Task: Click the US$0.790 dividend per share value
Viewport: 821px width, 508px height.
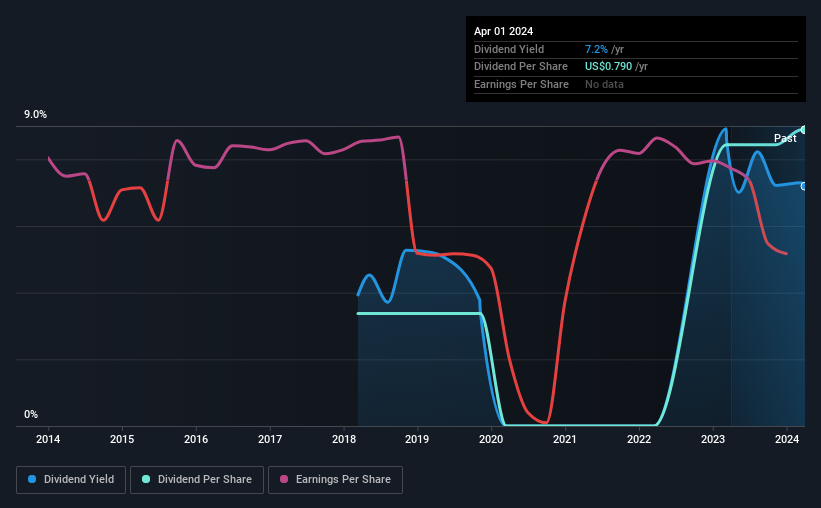Action: (608, 67)
